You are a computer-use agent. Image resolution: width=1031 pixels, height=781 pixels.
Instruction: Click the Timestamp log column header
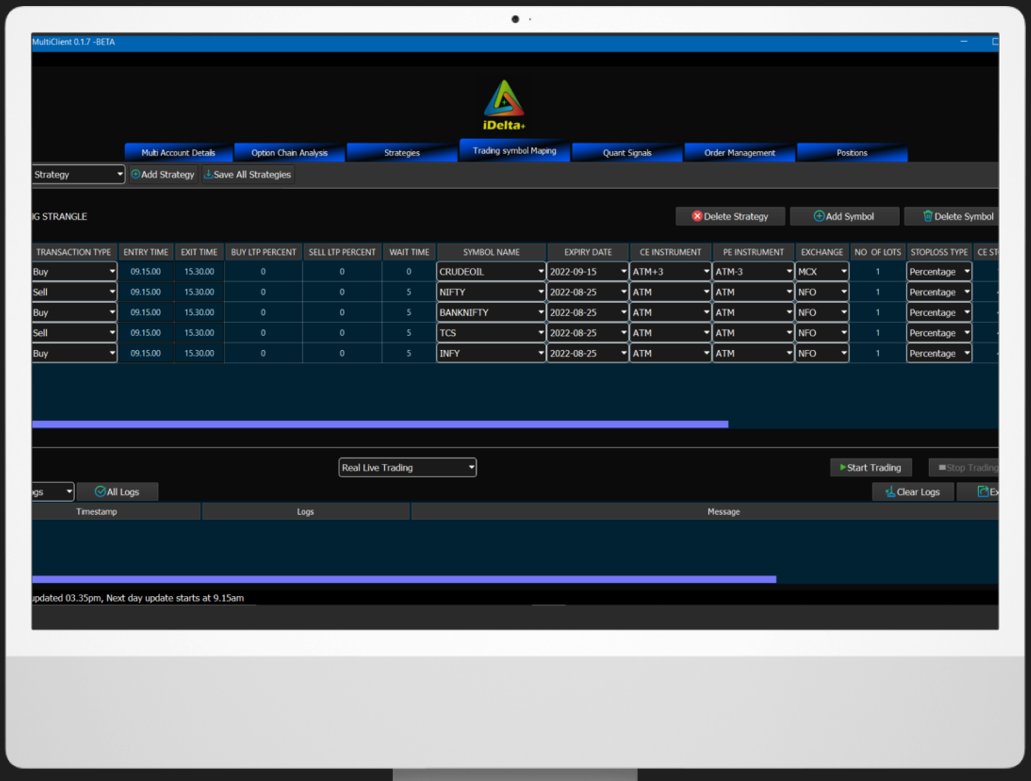click(x=97, y=511)
